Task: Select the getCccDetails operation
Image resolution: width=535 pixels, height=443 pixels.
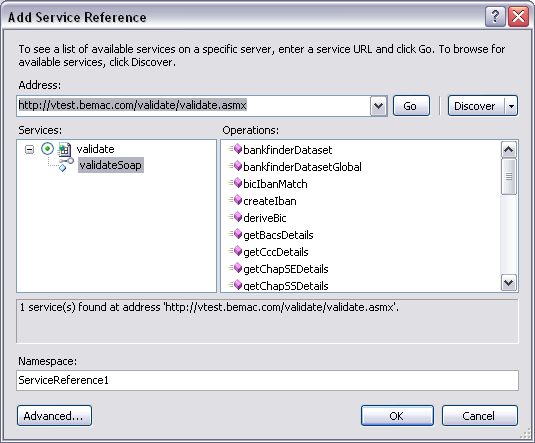Action: pos(276,252)
